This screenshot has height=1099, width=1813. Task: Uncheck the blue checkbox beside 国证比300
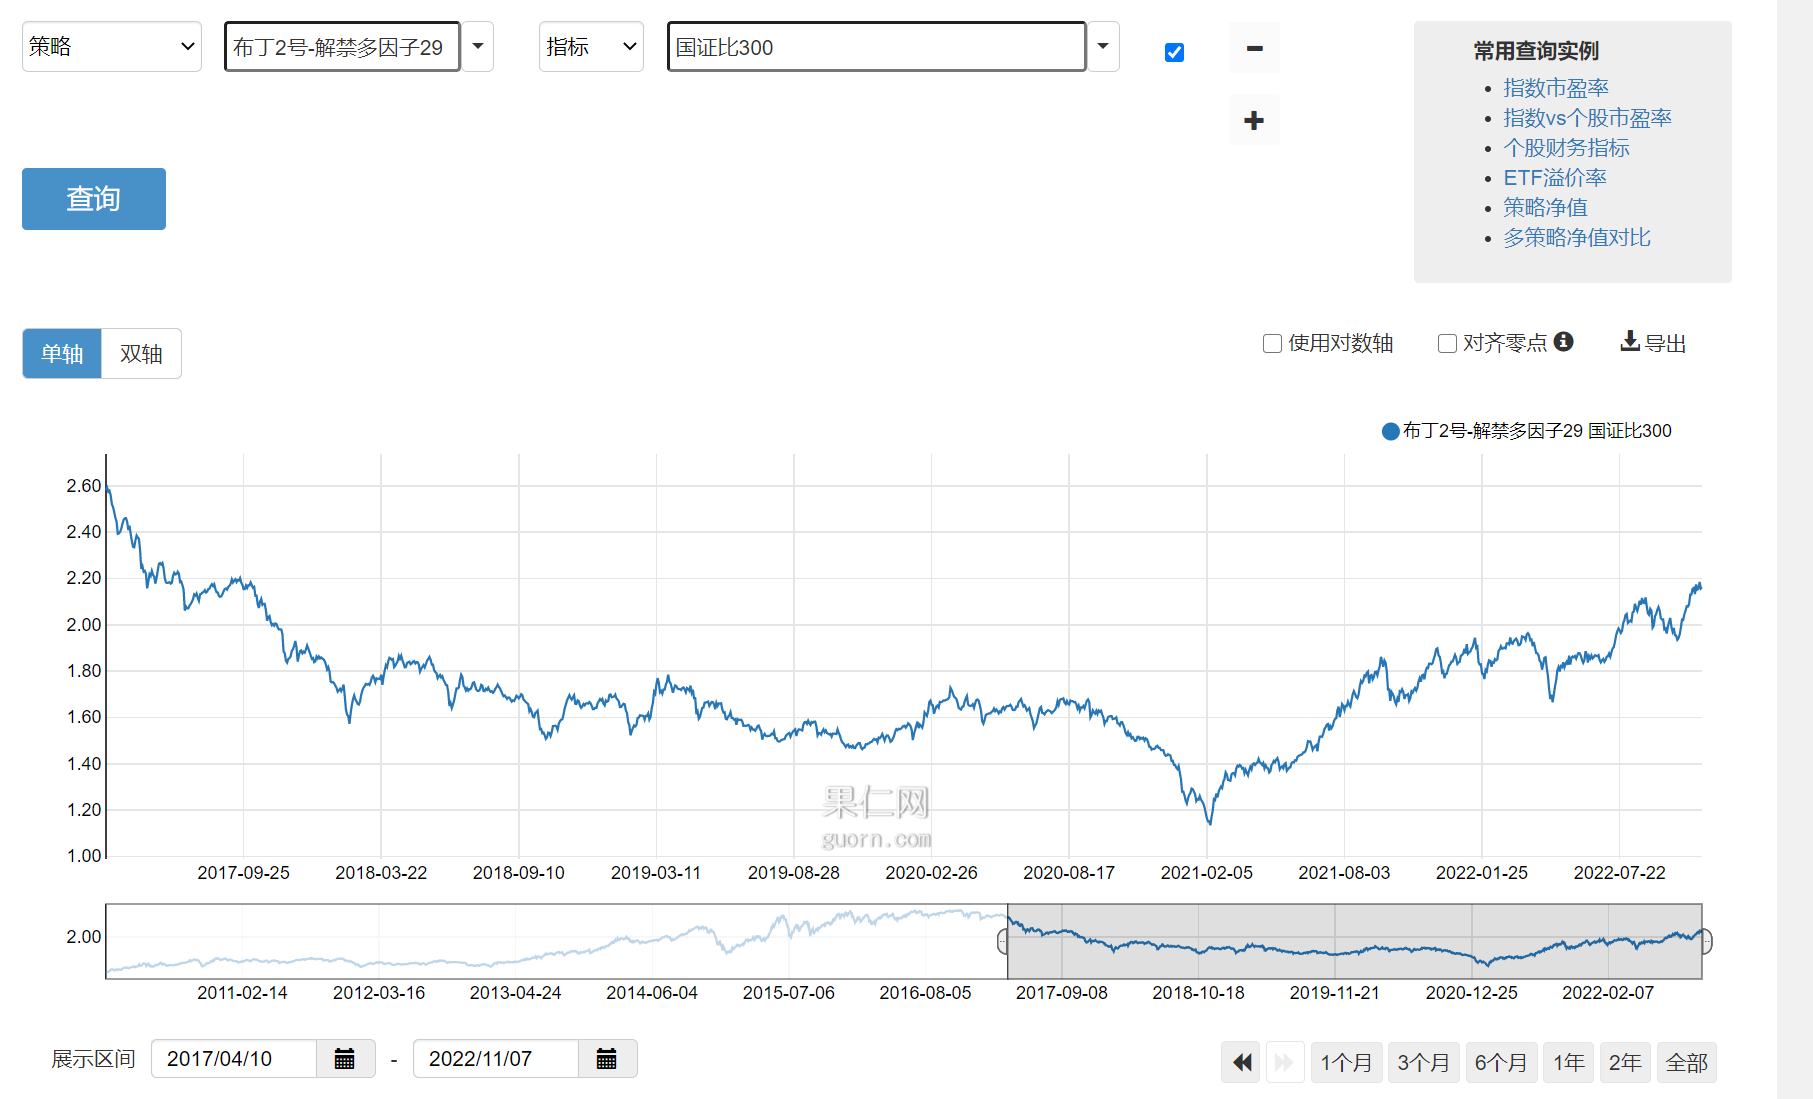pyautogui.click(x=1175, y=52)
